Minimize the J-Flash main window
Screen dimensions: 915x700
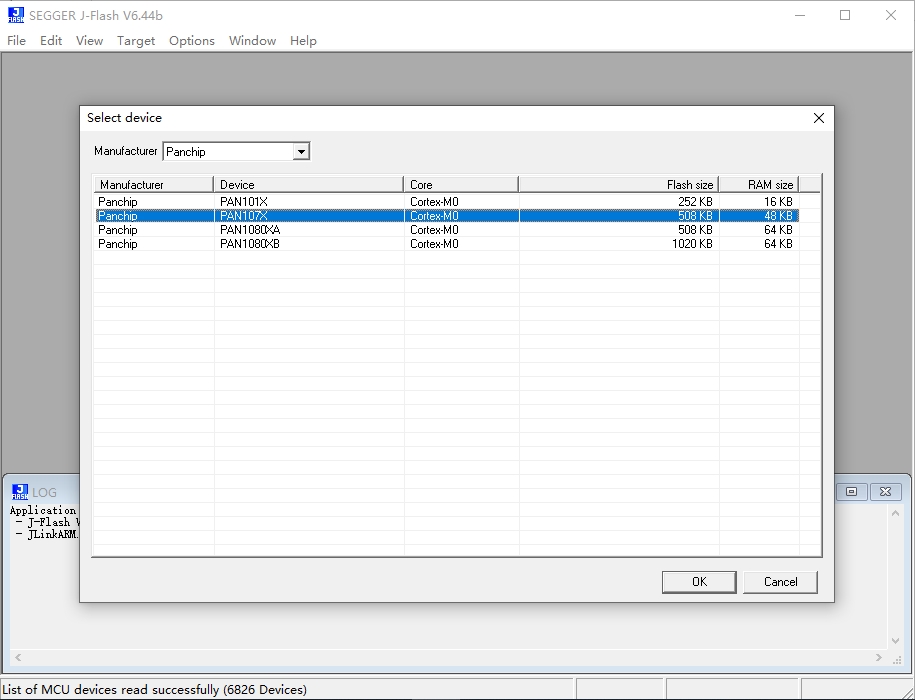coord(800,16)
